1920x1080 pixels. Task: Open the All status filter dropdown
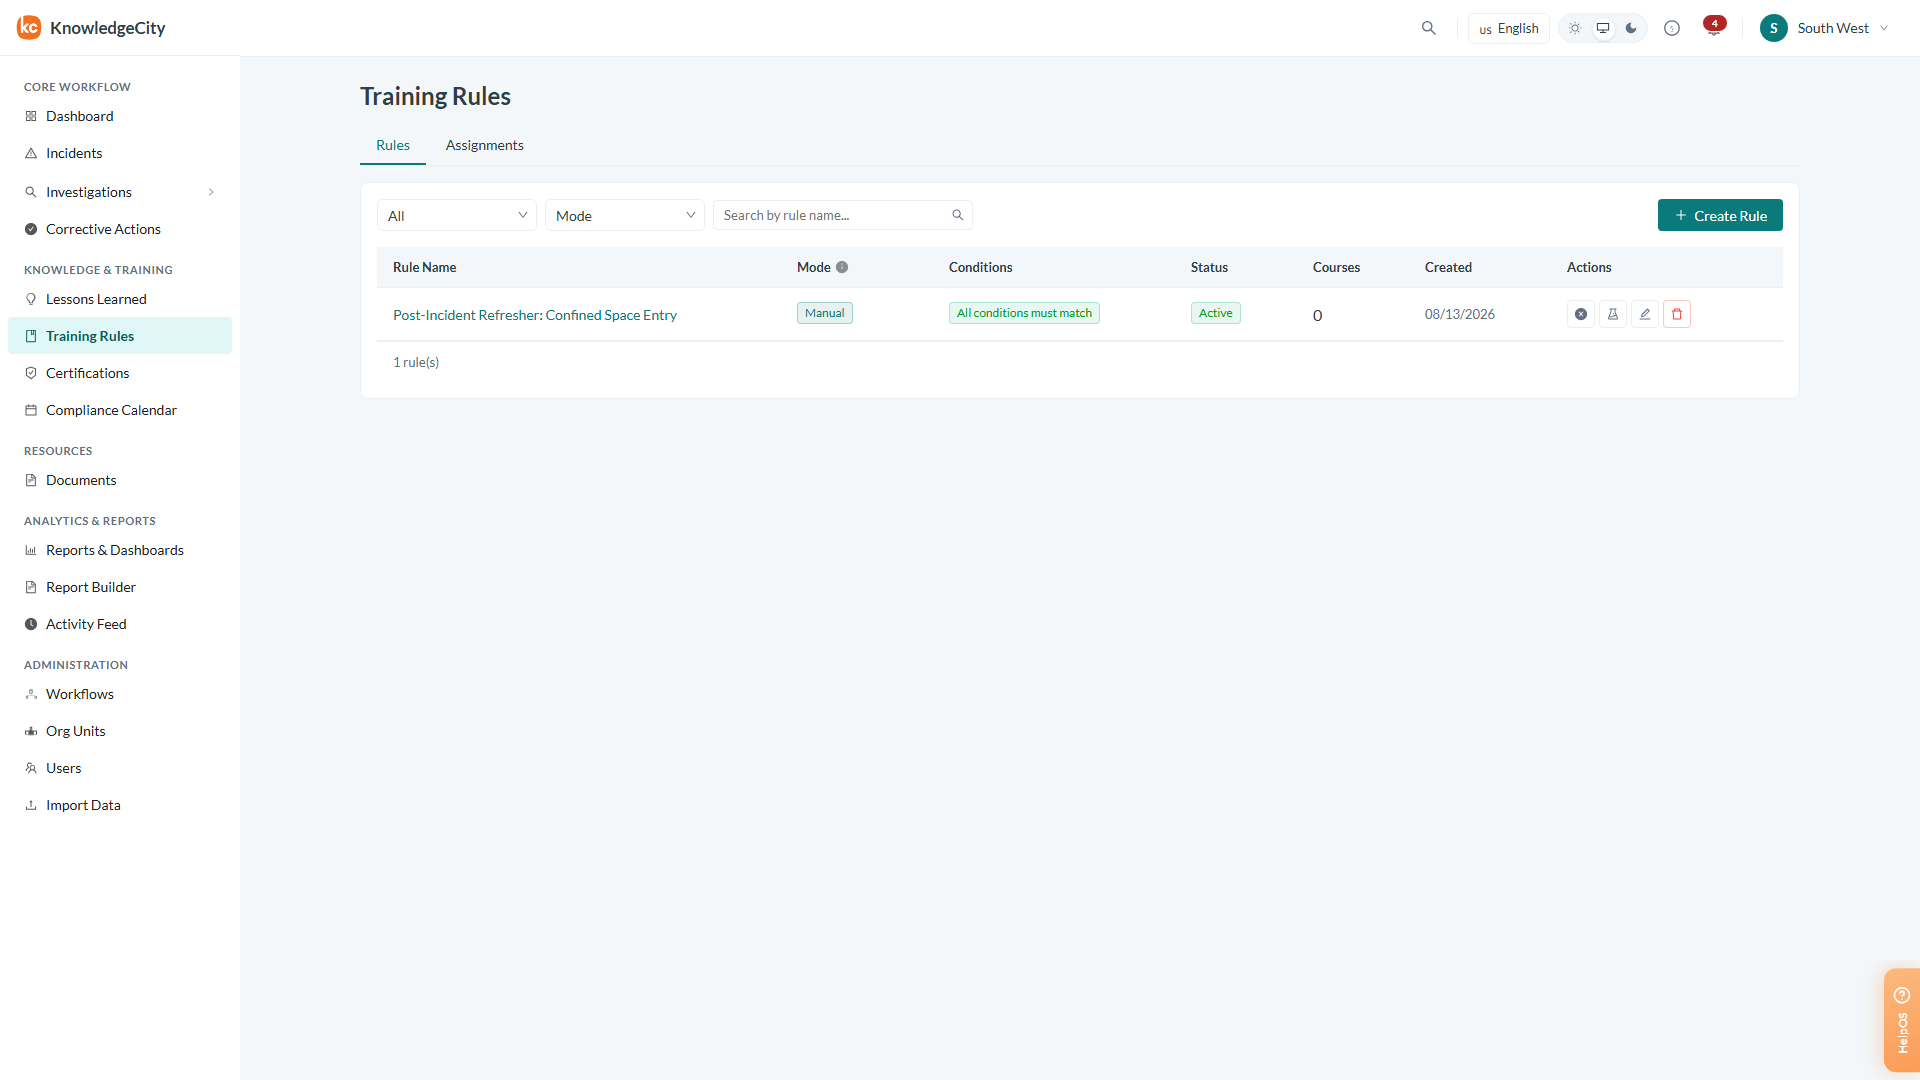(x=457, y=215)
